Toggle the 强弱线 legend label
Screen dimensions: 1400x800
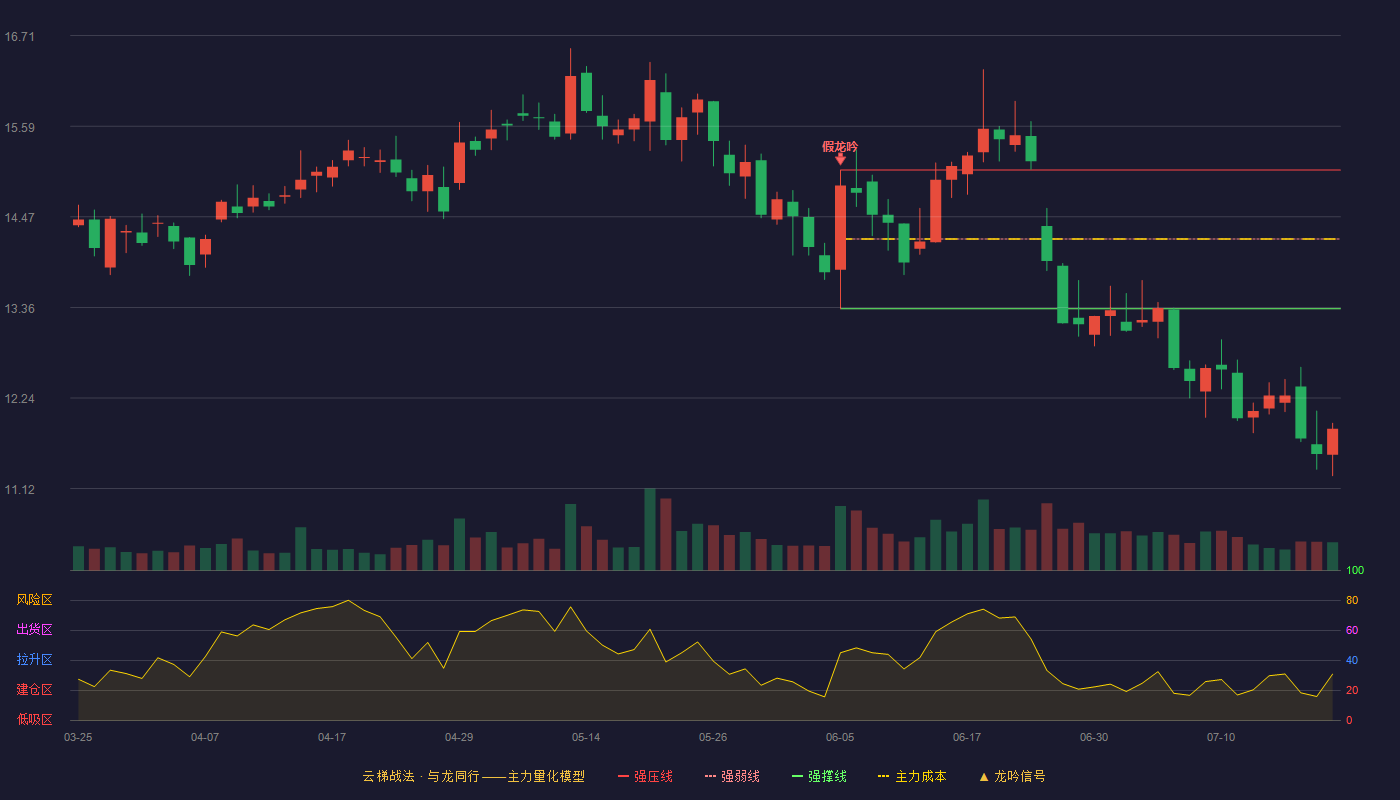(740, 776)
